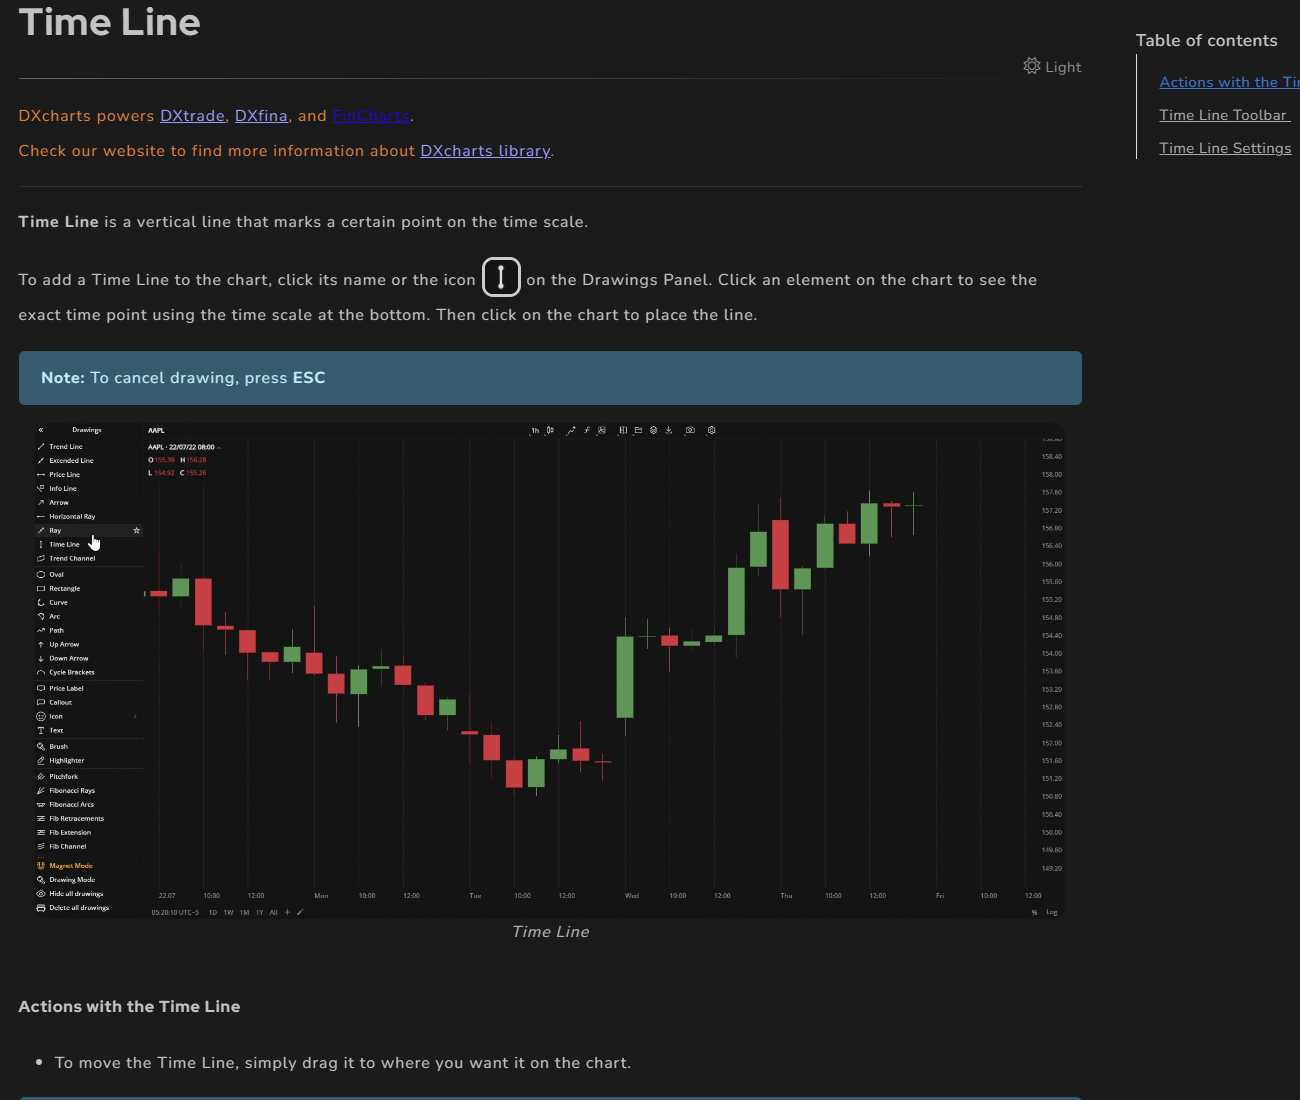Select the 1W range preset

pyautogui.click(x=228, y=912)
